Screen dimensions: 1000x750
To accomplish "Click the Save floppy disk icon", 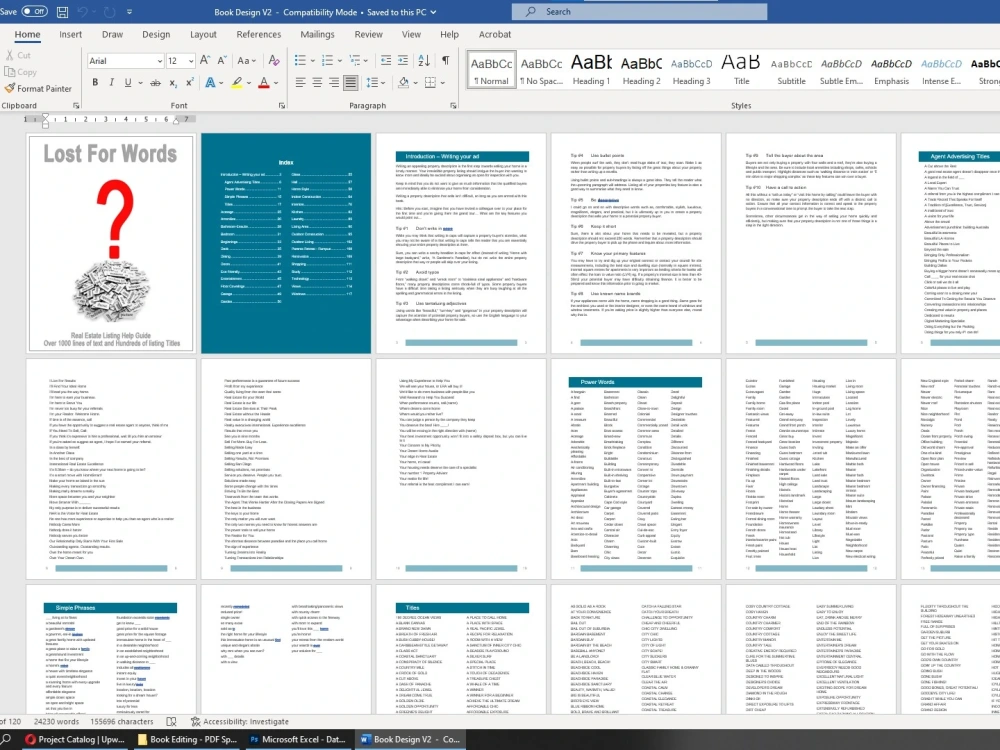I will click(62, 11).
